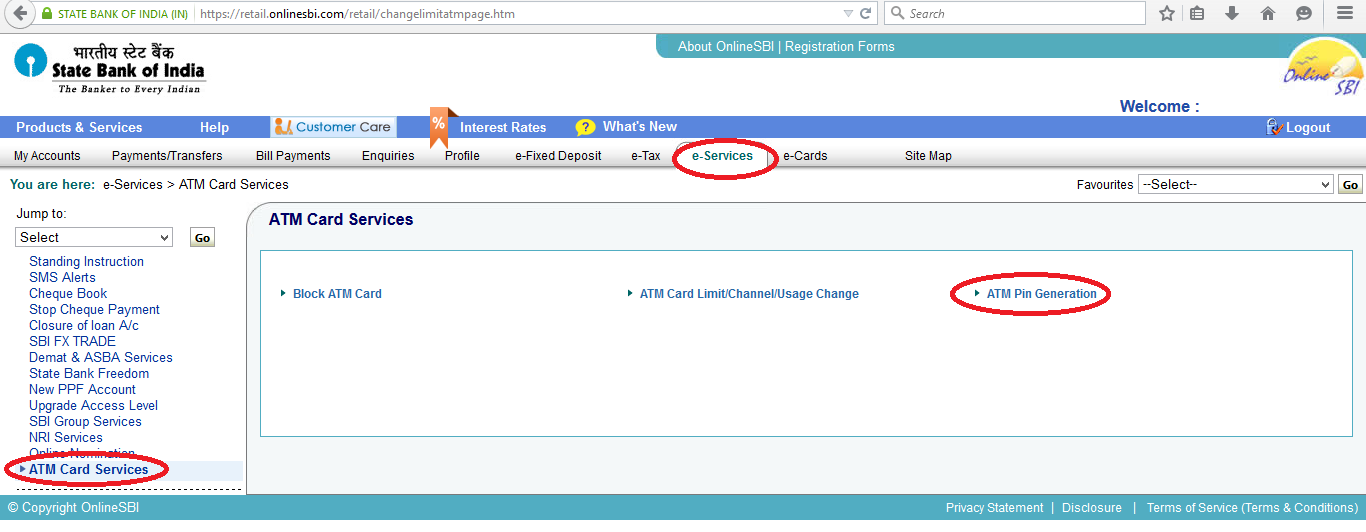Open the bookmarks list icon

tap(1198, 14)
